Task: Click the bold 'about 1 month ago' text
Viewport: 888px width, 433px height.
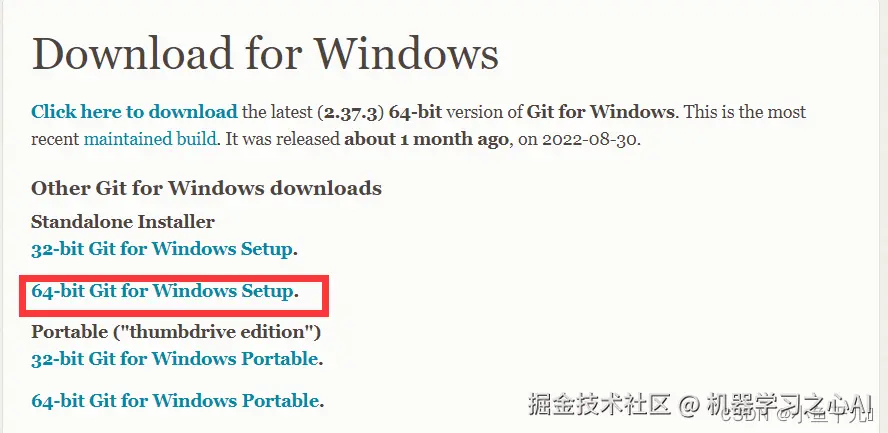Action: point(426,140)
